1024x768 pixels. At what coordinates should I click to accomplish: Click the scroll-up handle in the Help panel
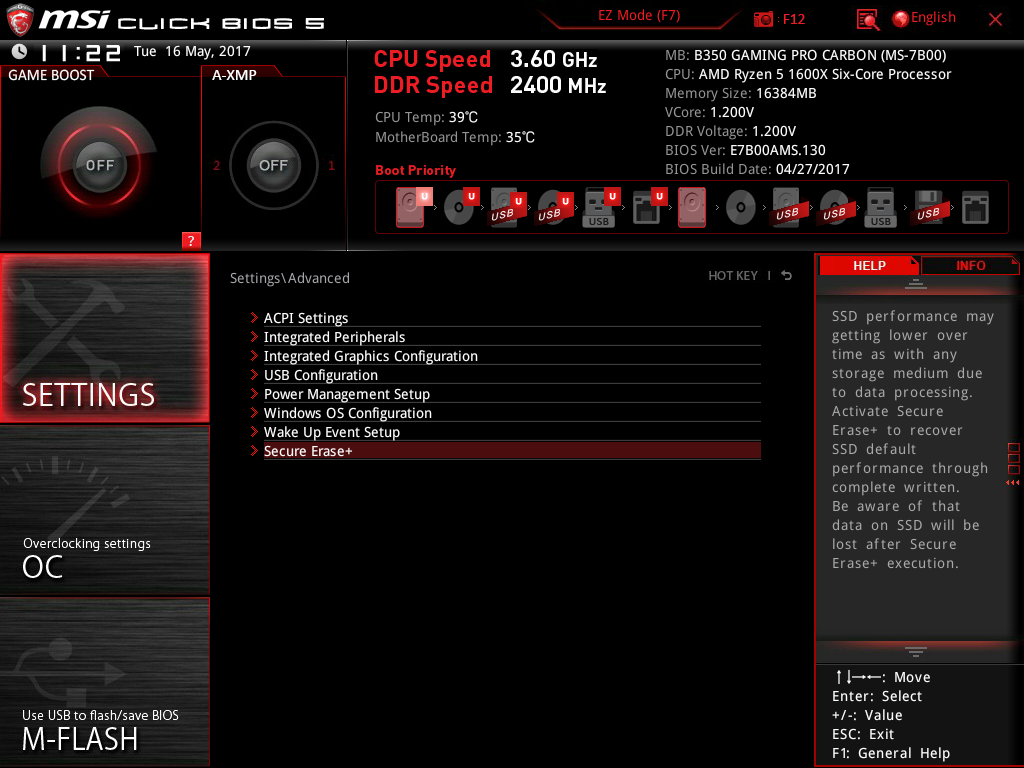(x=915, y=283)
